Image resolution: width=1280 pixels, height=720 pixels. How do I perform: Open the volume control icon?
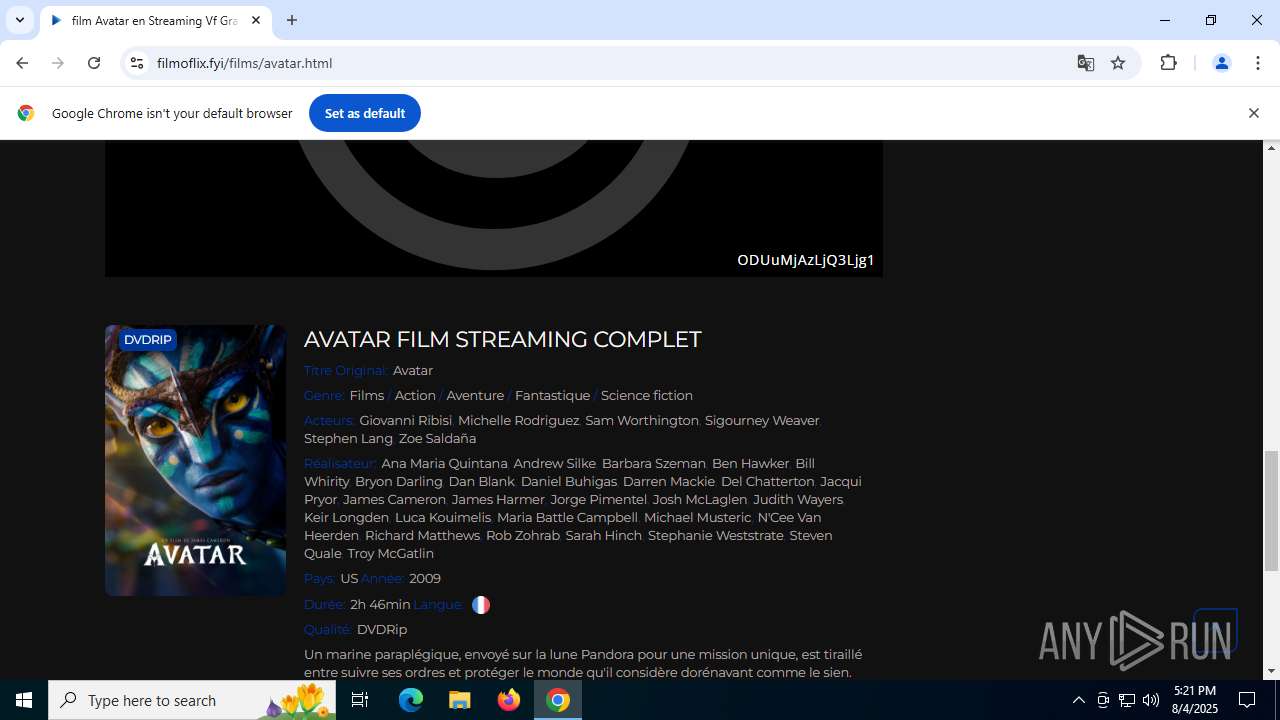[1151, 700]
